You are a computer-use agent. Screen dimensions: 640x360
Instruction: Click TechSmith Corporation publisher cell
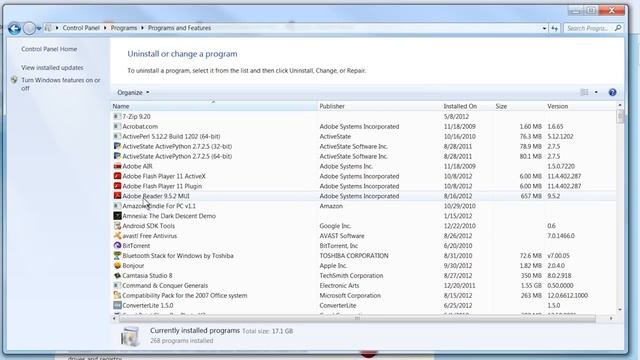[x=351, y=276]
